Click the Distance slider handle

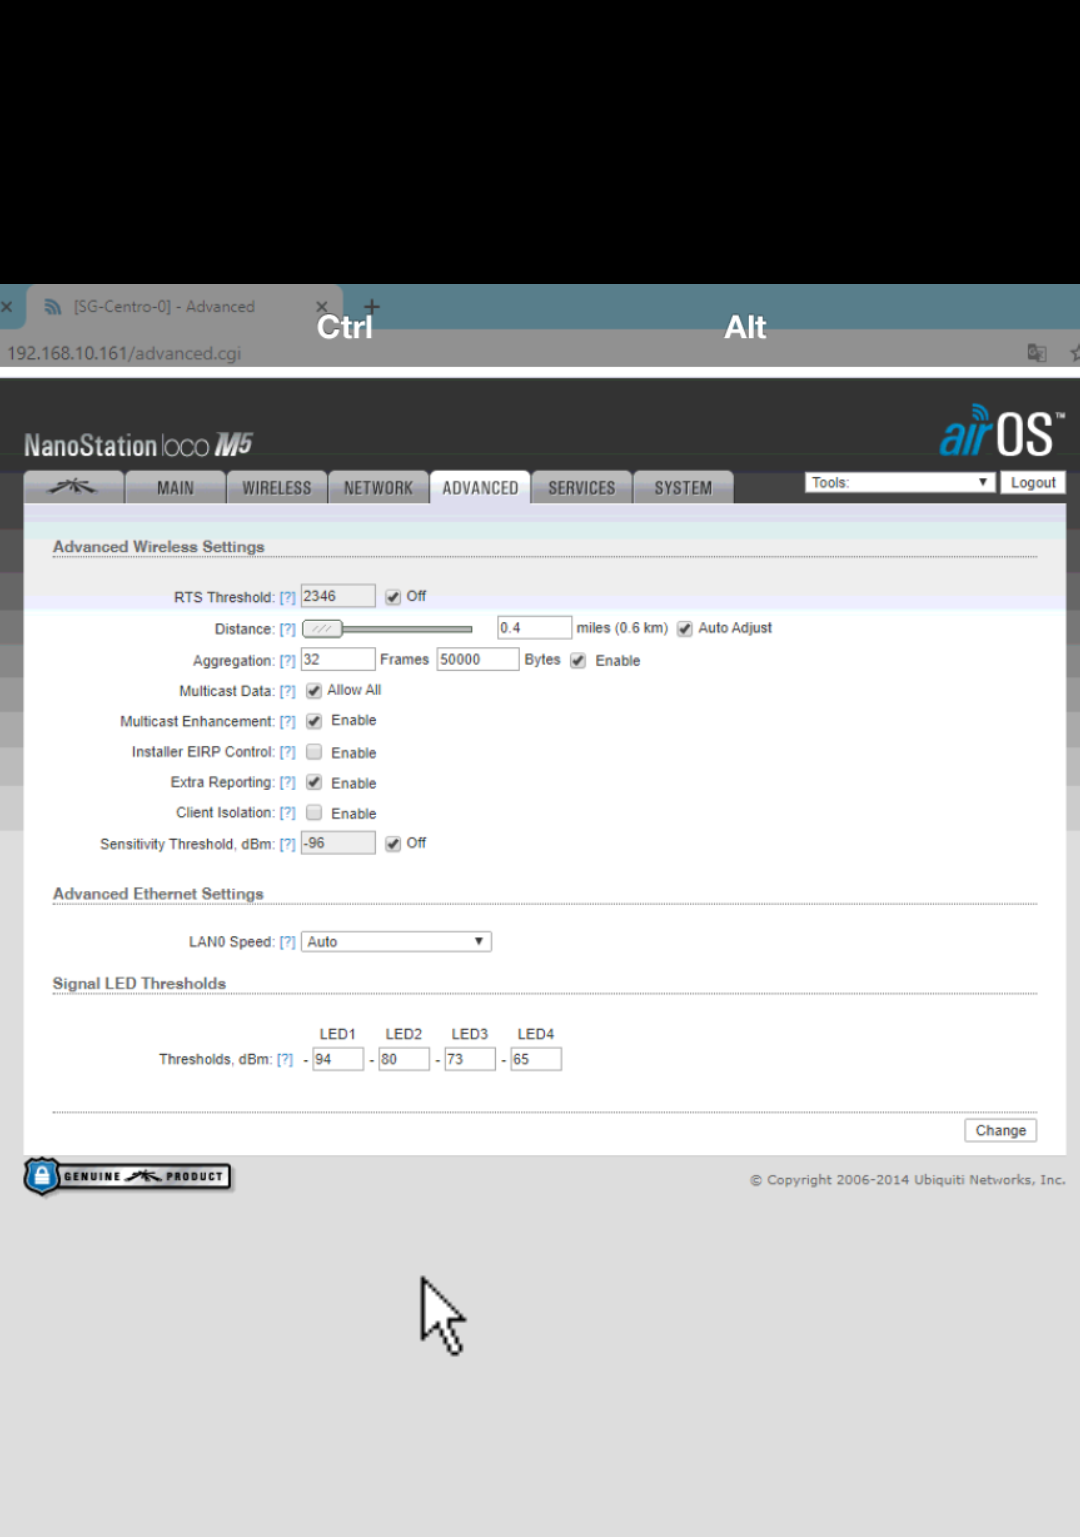click(322, 629)
